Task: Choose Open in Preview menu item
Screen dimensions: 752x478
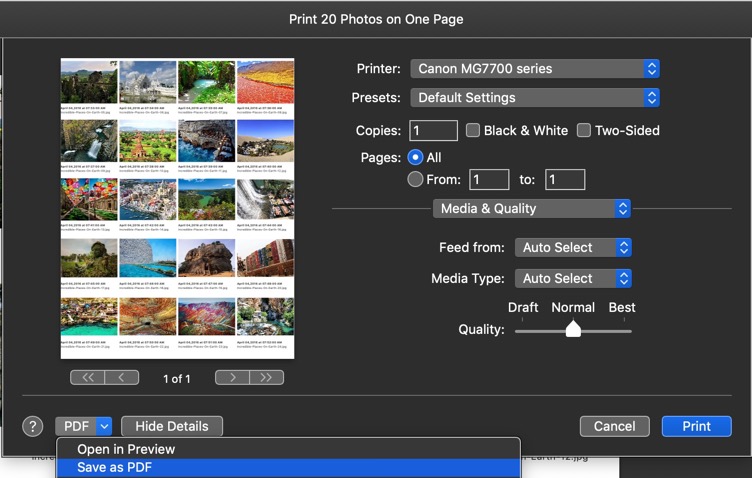Action: [288, 449]
